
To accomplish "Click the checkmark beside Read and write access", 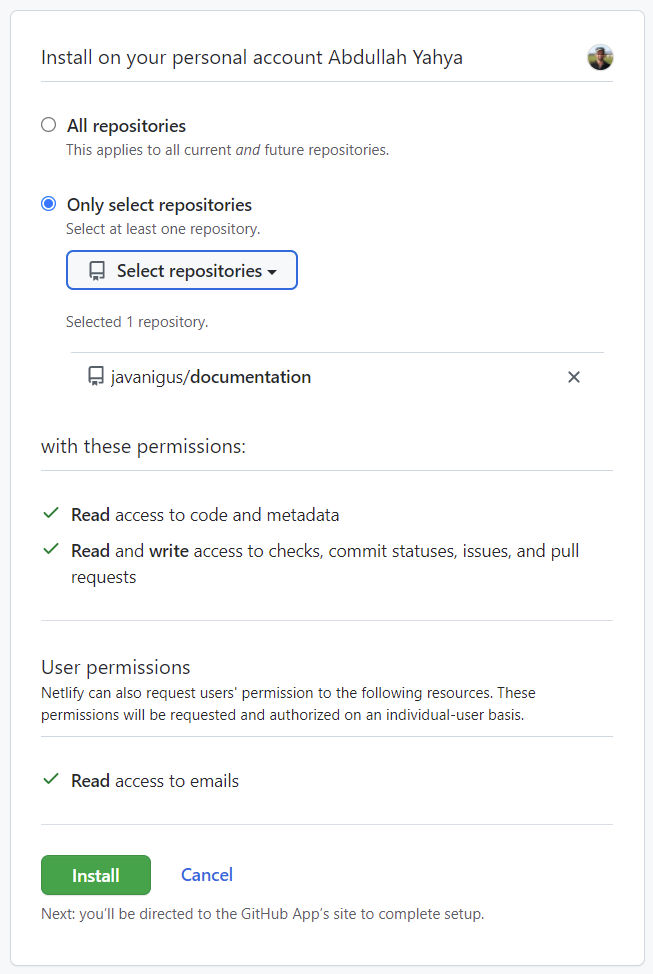I will [51, 549].
